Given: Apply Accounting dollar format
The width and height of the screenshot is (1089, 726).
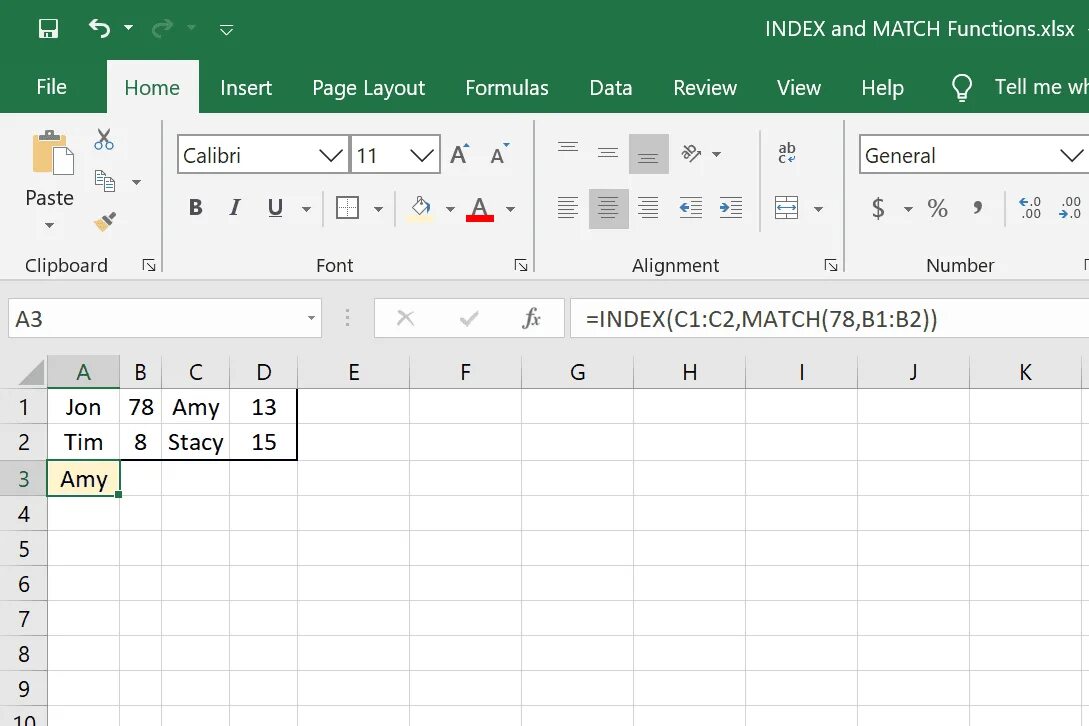Looking at the screenshot, I should (x=879, y=208).
